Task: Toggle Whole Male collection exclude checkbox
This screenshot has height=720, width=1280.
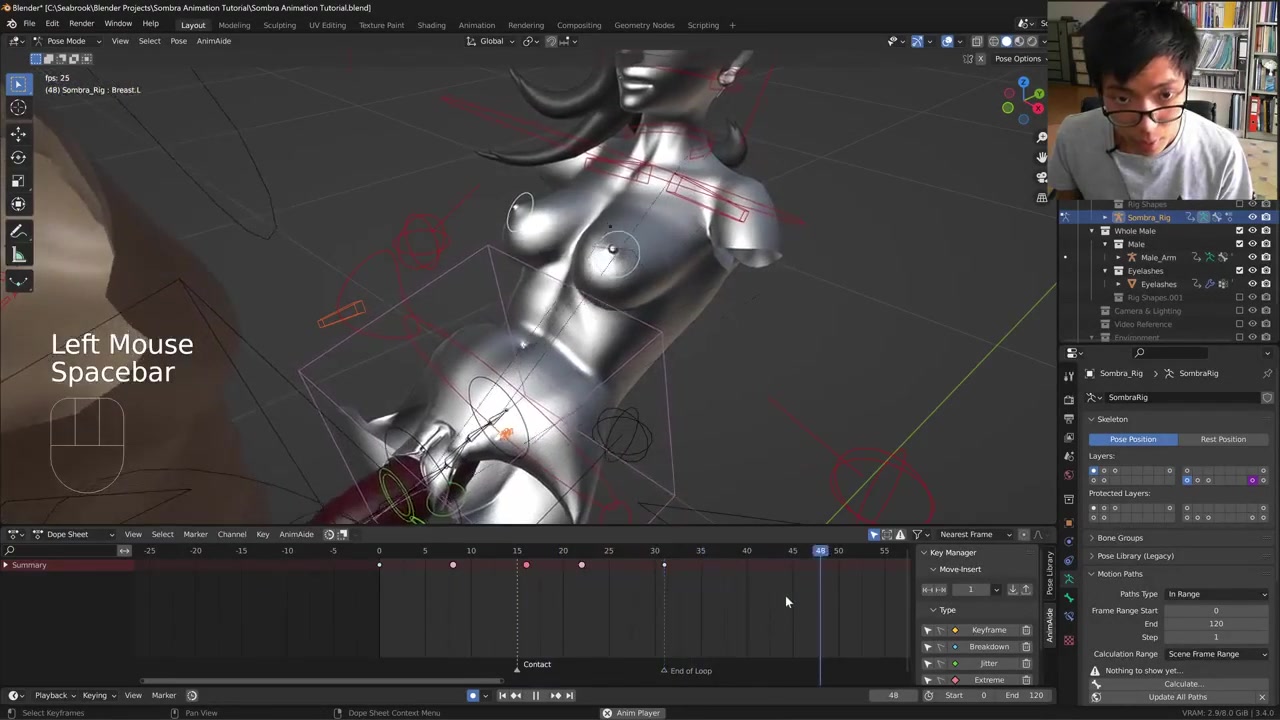Action: [1239, 231]
